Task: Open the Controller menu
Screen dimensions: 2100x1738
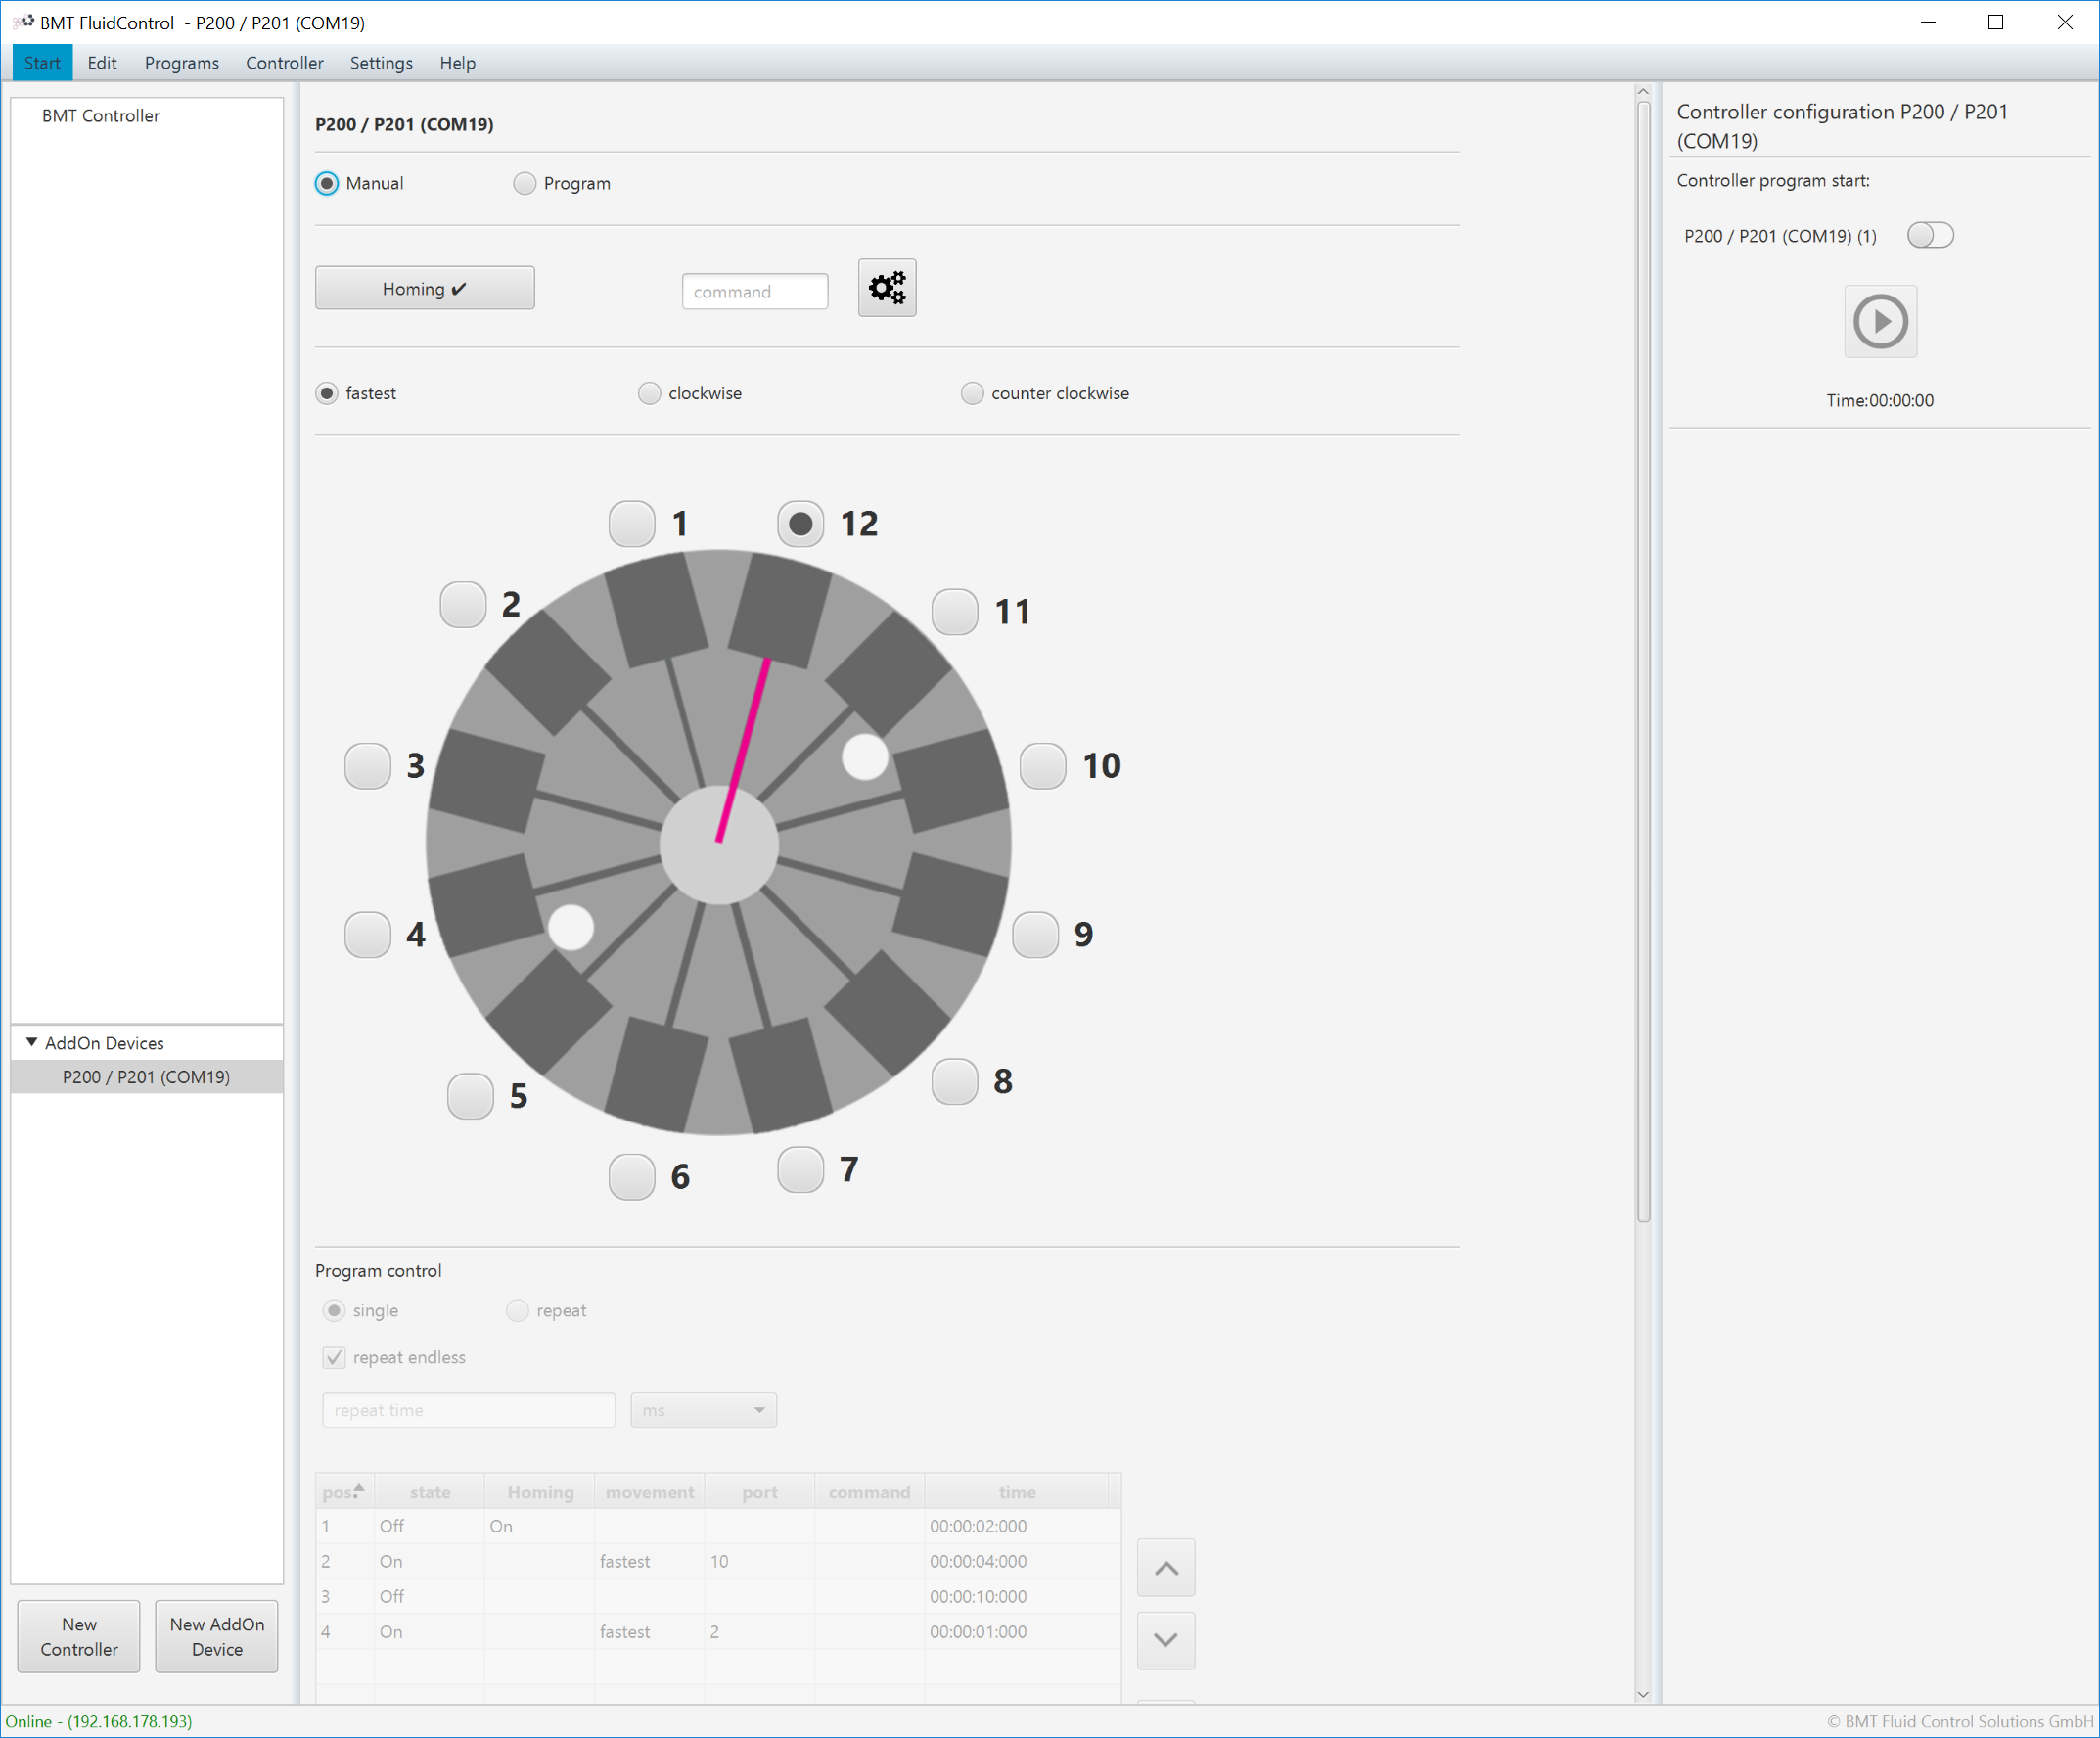Action: pyautogui.click(x=285, y=63)
